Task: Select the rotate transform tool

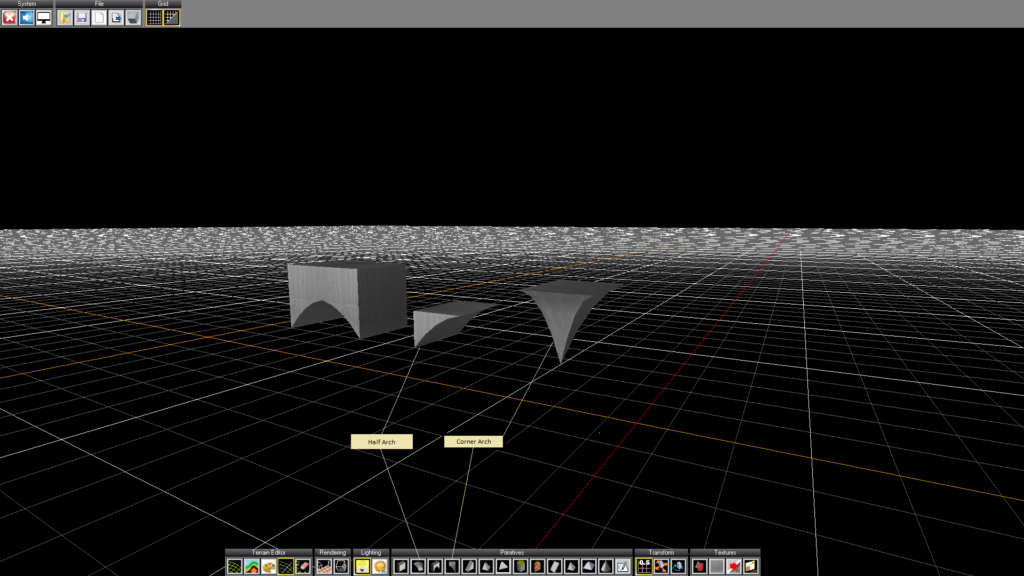Action: (678, 566)
